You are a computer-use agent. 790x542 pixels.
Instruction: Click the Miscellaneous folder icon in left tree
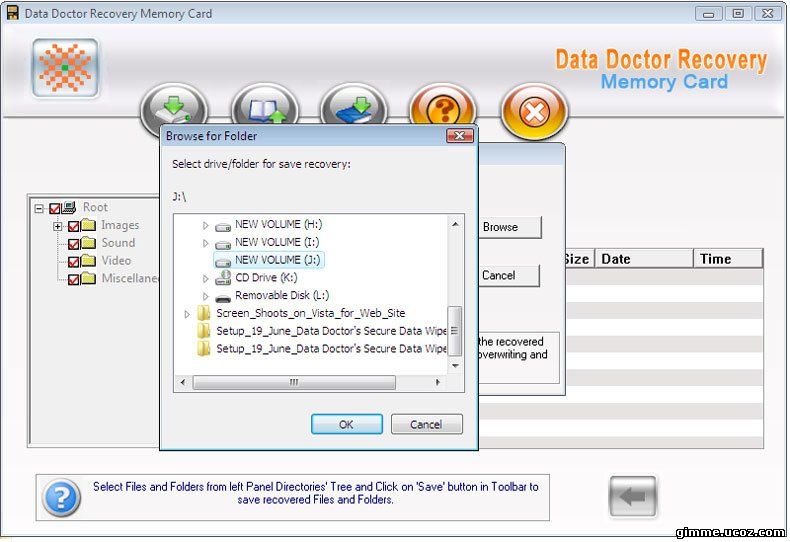tap(89, 278)
